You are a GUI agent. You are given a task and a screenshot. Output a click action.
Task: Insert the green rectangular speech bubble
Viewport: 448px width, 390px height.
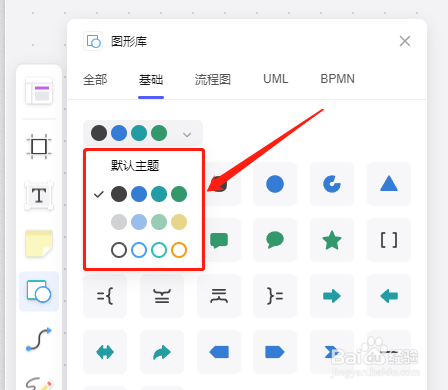tap(219, 240)
